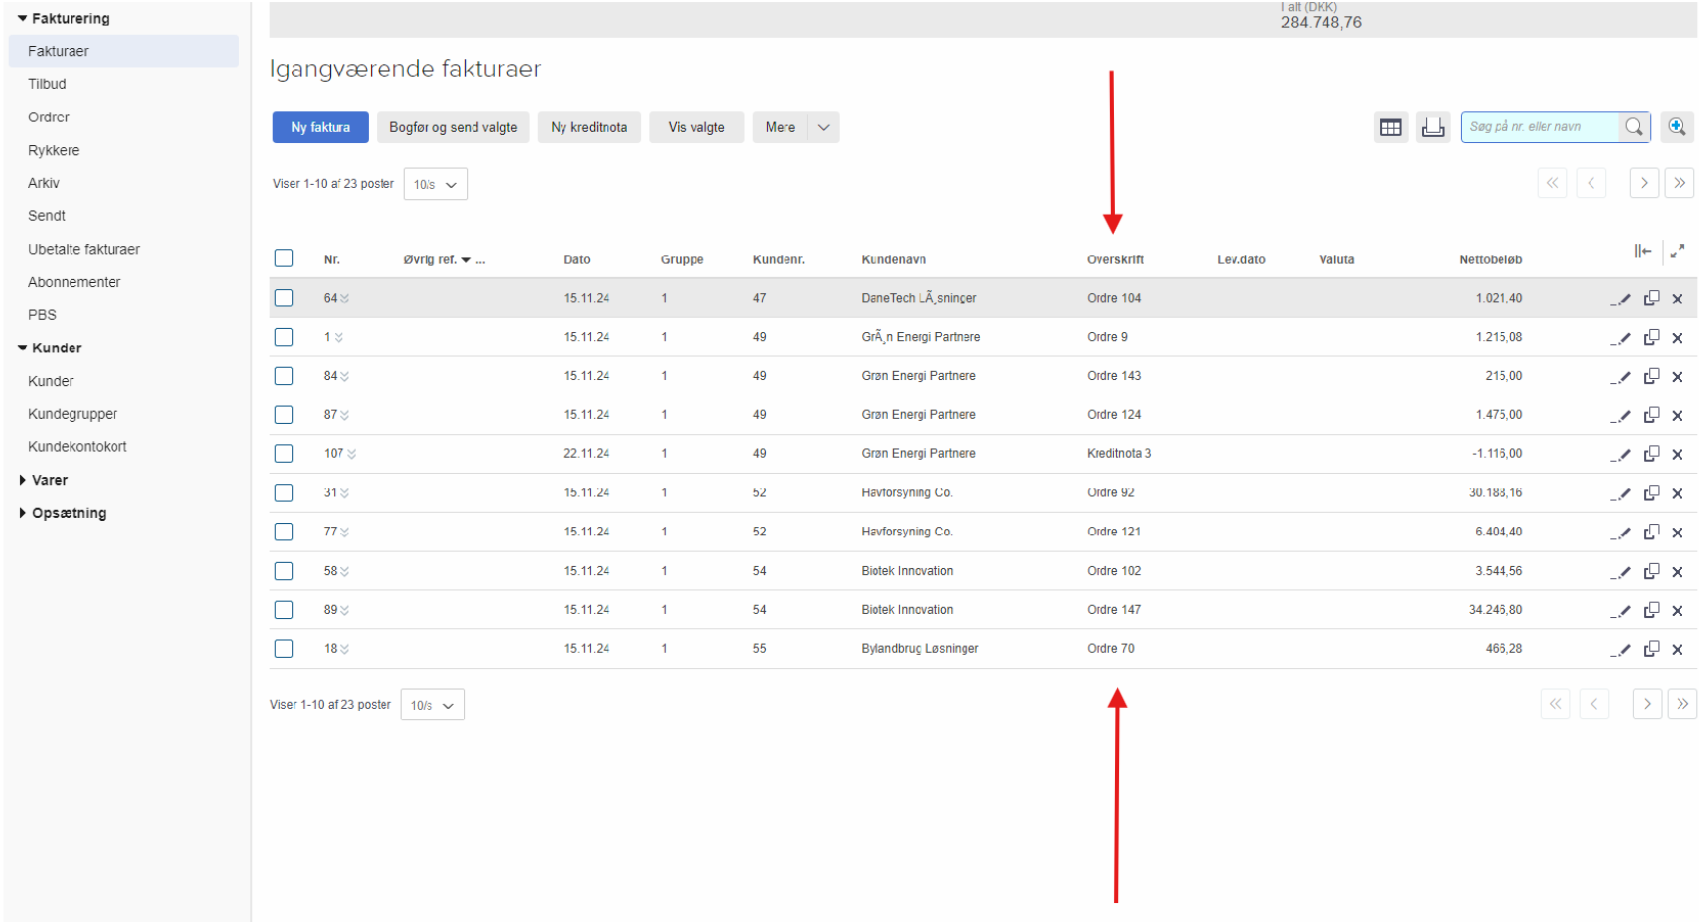The height and width of the screenshot is (922, 1699).
Task: Click into the invoice search field
Action: click(x=1538, y=127)
